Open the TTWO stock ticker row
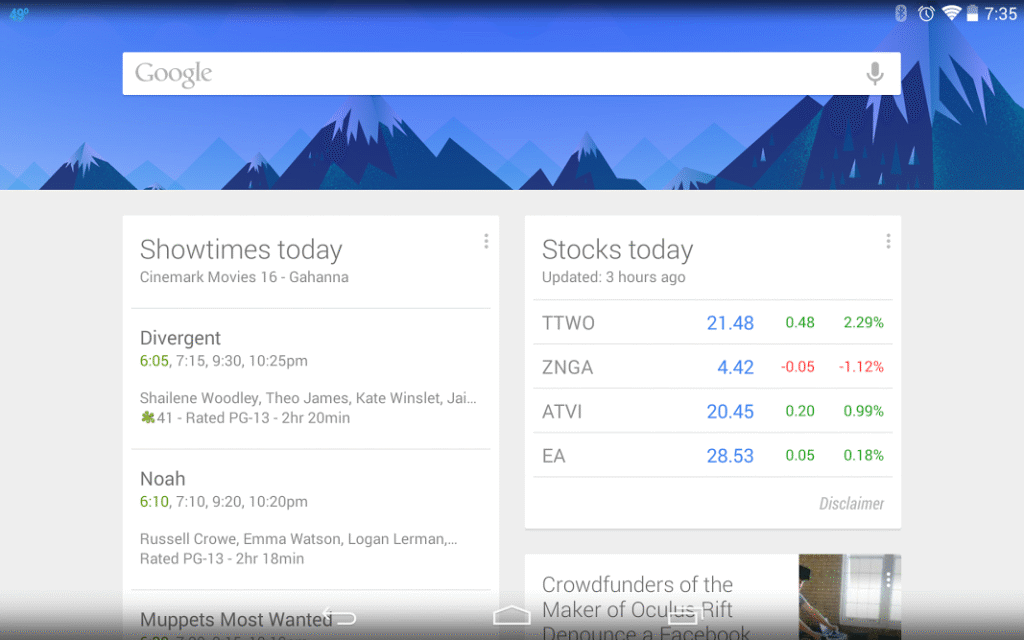The width and height of the screenshot is (1024, 640). click(712, 323)
